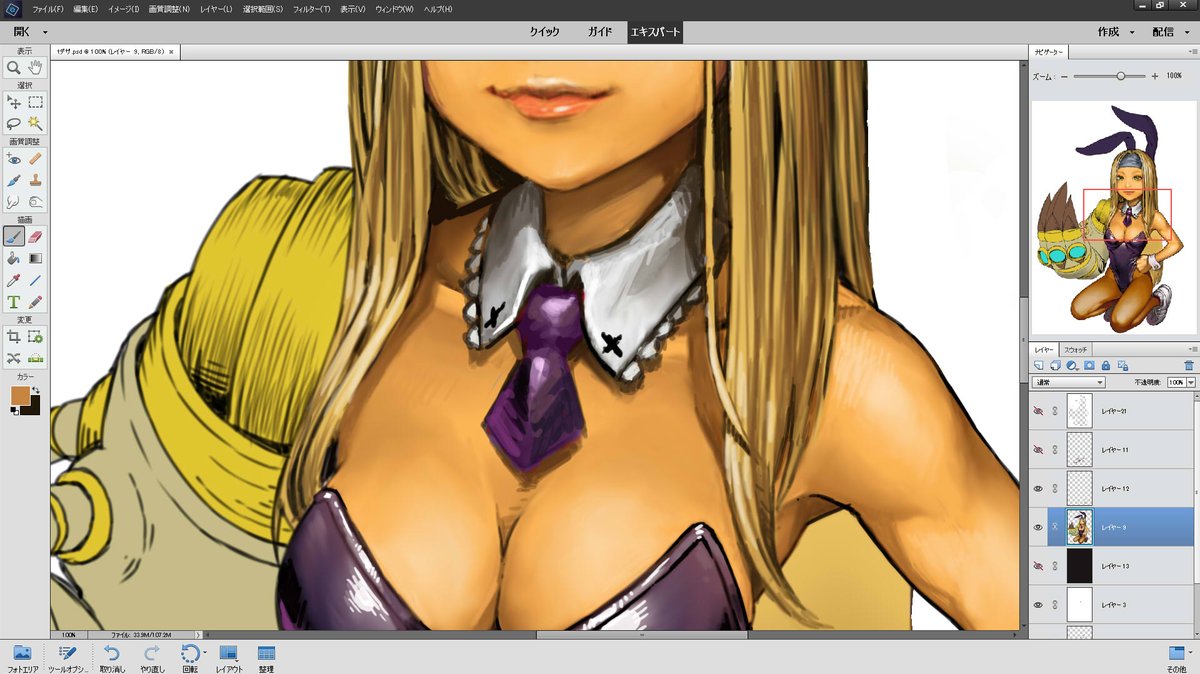Switch to the ガイド mode tab
The image size is (1200, 674).
tap(600, 32)
